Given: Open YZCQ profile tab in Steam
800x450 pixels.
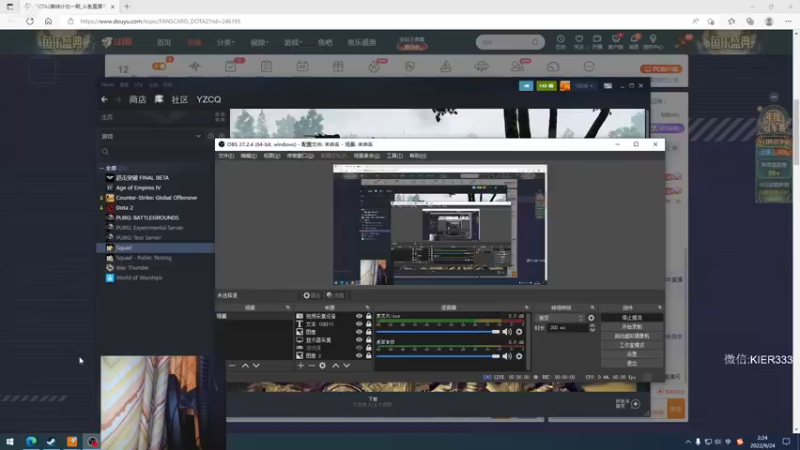Looking at the screenshot, I should 209,99.
